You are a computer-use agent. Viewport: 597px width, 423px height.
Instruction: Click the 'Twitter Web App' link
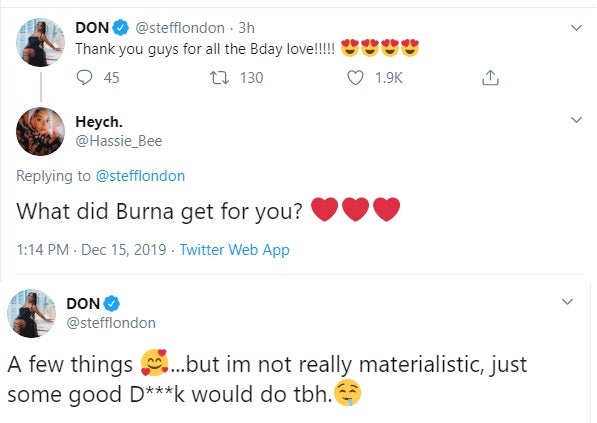(235, 250)
